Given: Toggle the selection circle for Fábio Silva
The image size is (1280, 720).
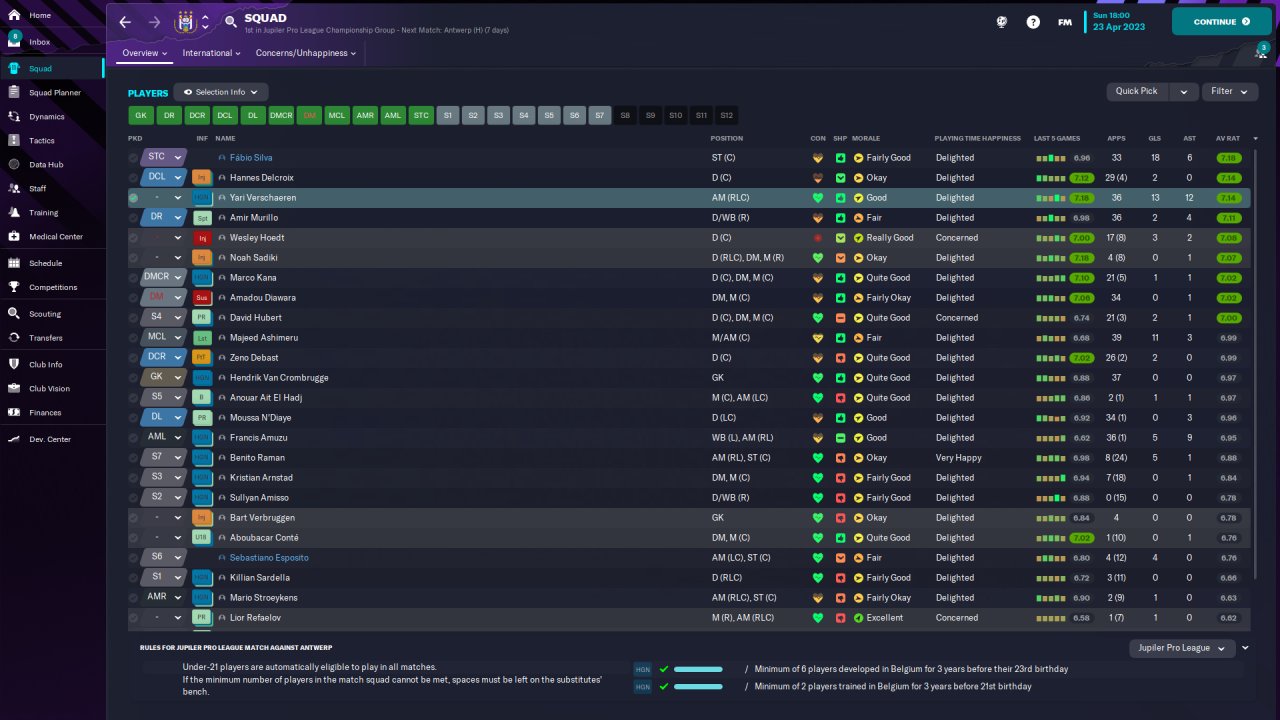Looking at the screenshot, I should pyautogui.click(x=134, y=158).
